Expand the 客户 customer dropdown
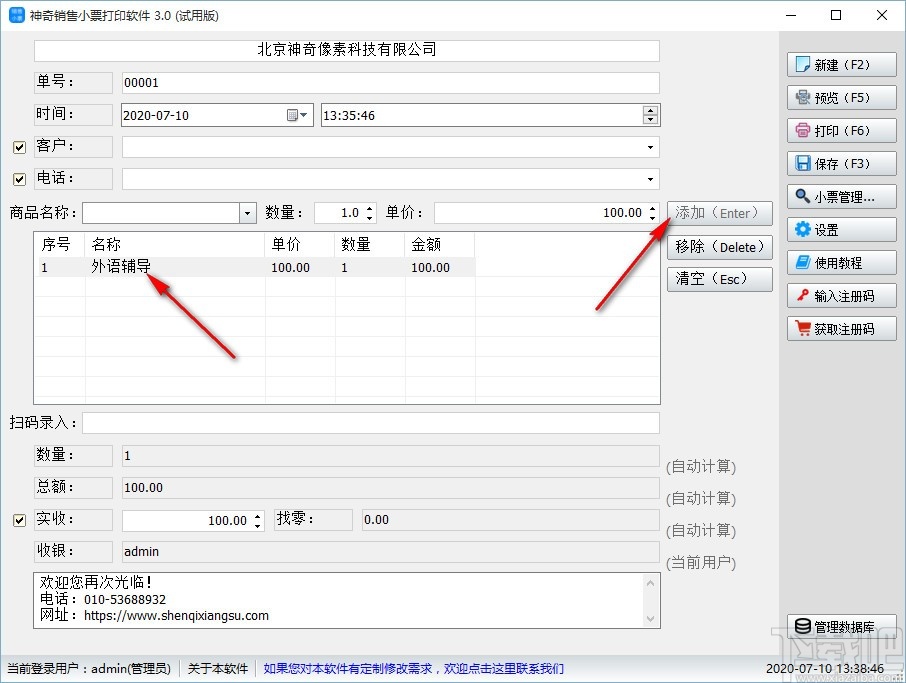The width and height of the screenshot is (906, 683). 650,147
